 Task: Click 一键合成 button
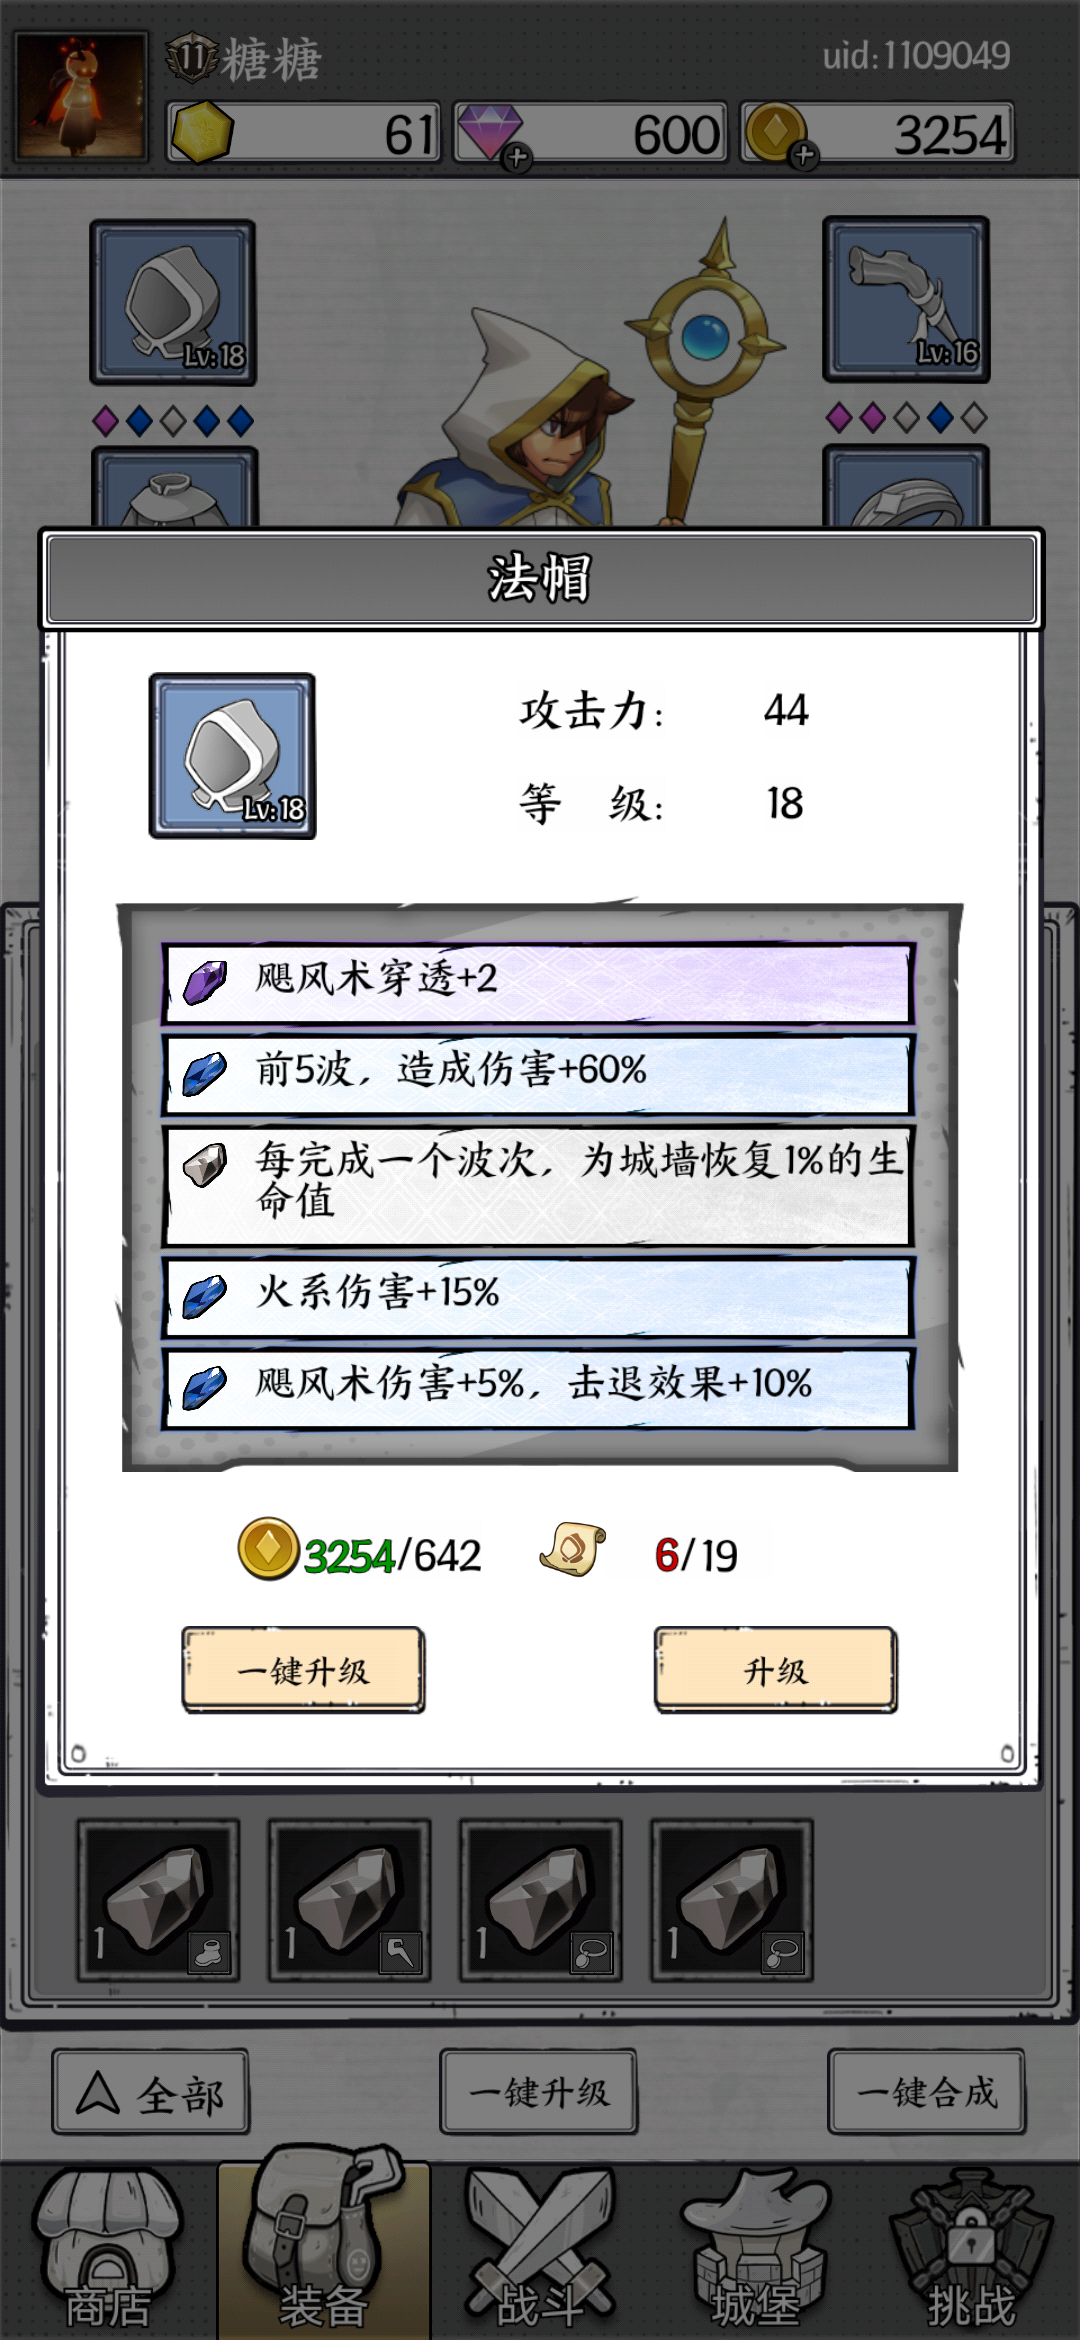click(x=927, y=2092)
